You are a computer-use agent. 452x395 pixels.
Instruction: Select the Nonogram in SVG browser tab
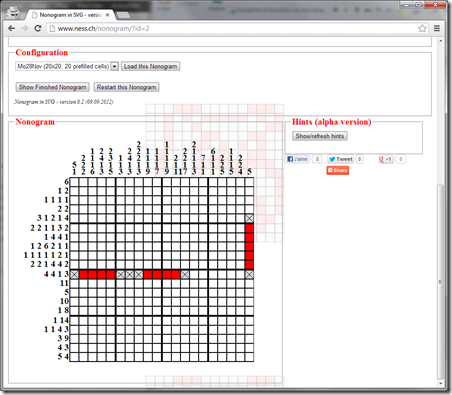[x=70, y=15]
